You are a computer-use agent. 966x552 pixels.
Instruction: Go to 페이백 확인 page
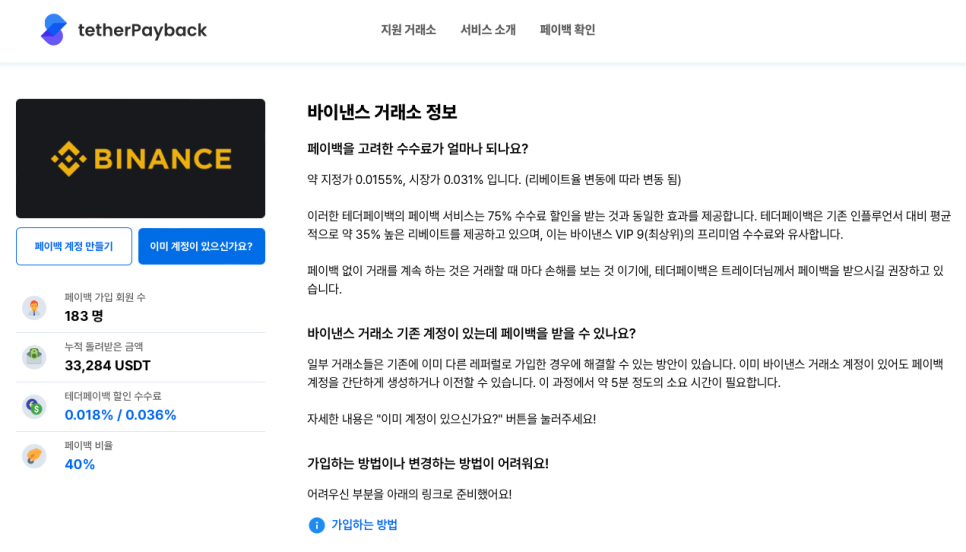pyautogui.click(x=567, y=30)
